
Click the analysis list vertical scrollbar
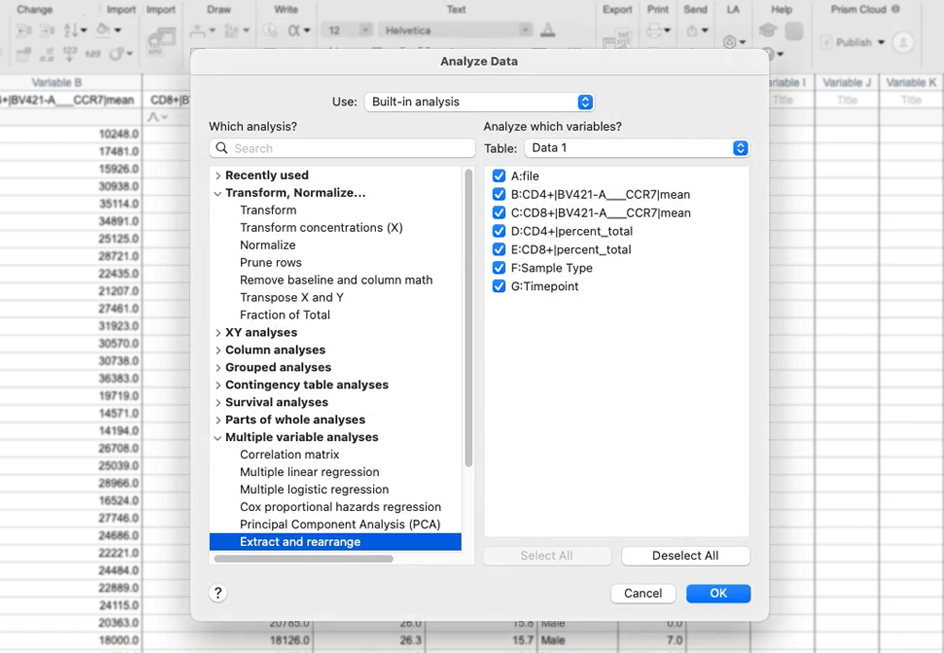point(468,320)
